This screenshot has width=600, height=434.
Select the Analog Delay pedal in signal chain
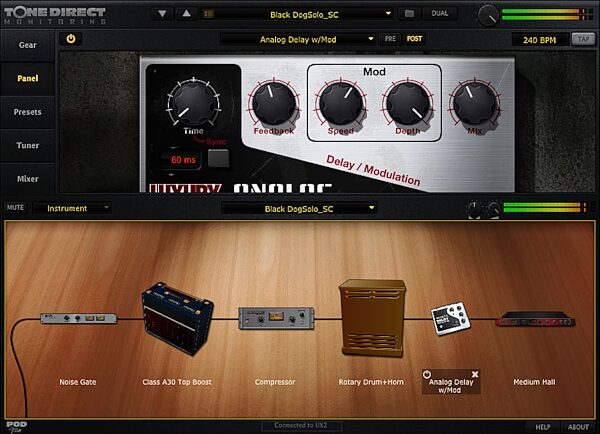(451, 319)
